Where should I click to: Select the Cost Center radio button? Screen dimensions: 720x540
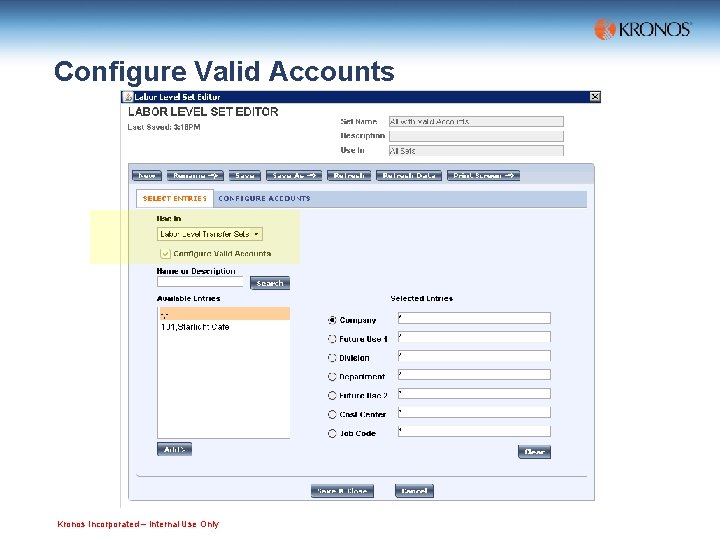click(x=332, y=414)
